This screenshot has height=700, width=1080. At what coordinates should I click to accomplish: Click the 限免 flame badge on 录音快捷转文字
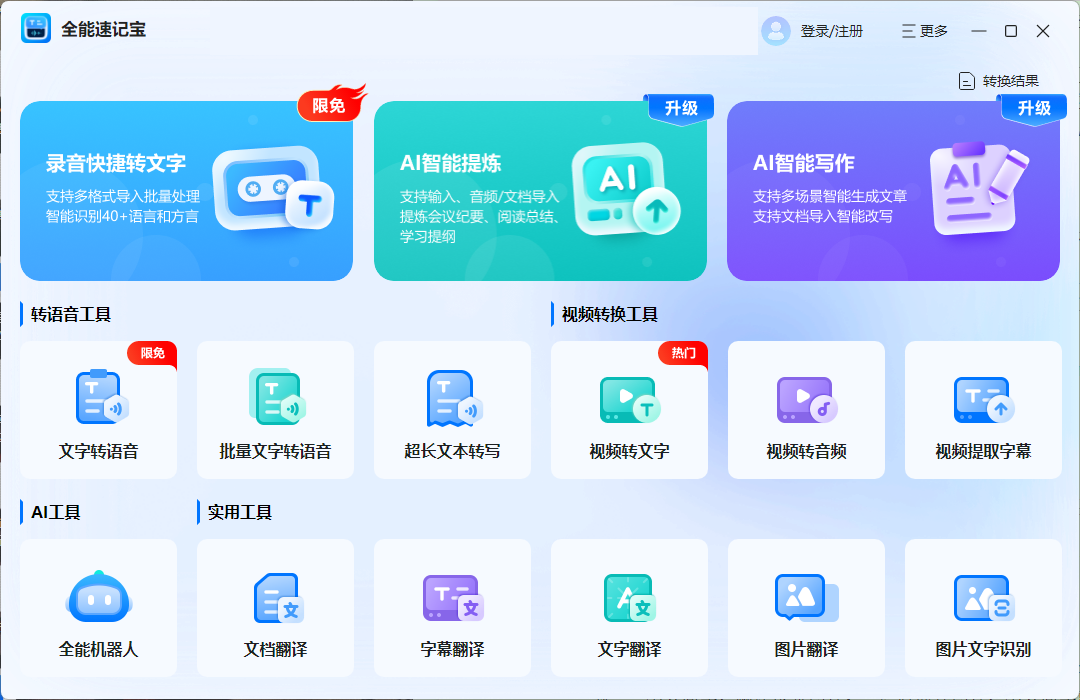click(x=331, y=103)
